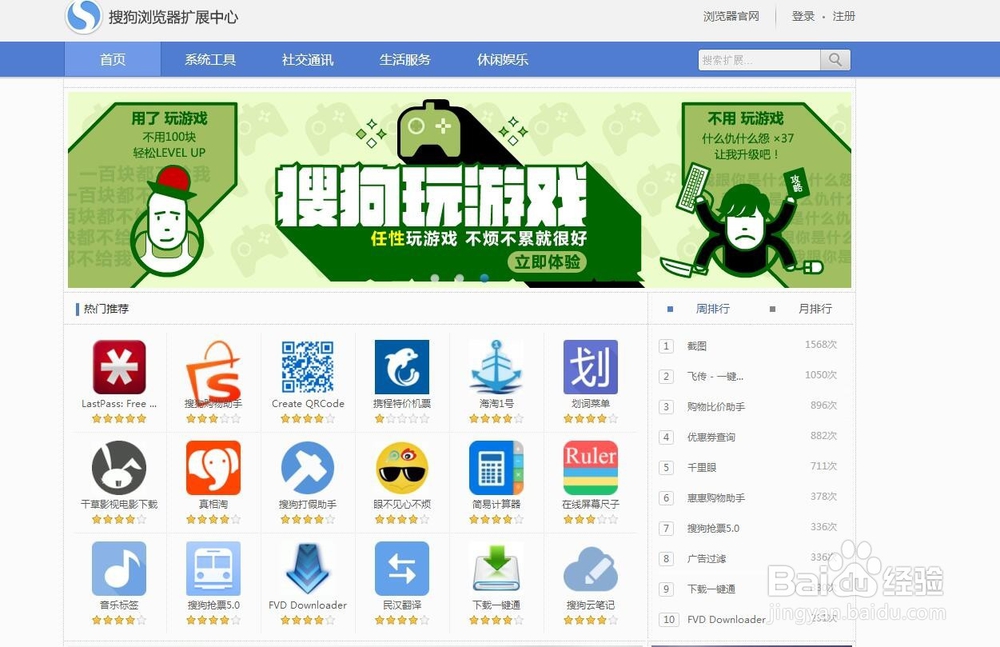This screenshot has height=647, width=1000.
Task: Click the 简易计算器 name label
Action: [x=496, y=504]
